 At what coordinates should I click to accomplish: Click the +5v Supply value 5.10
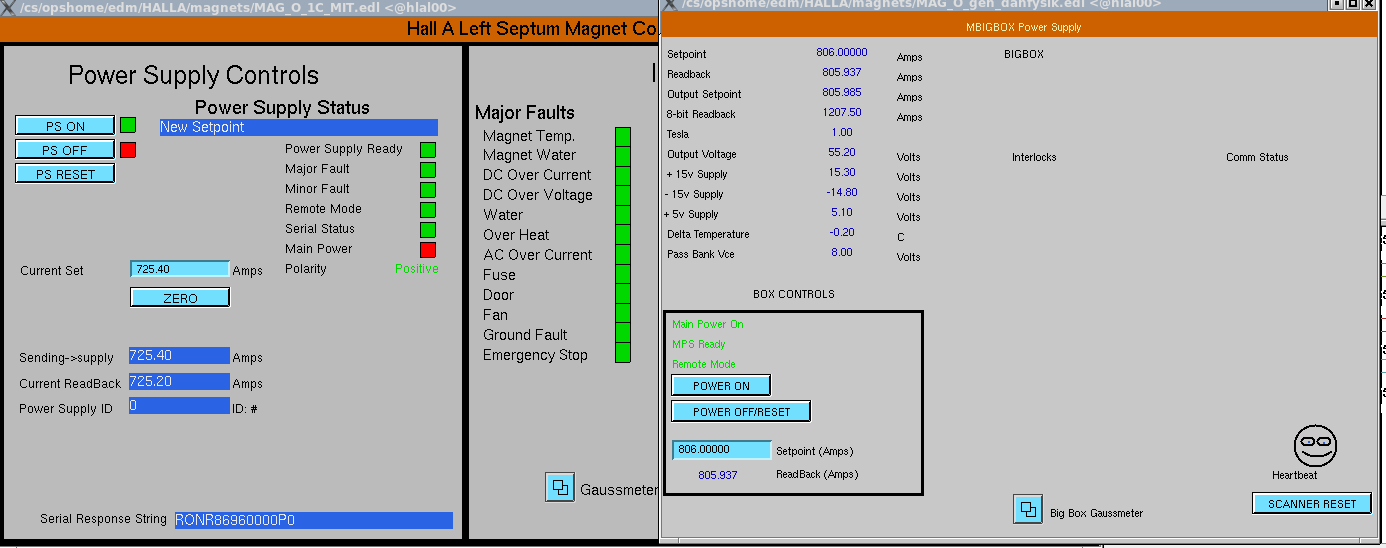(x=842, y=213)
